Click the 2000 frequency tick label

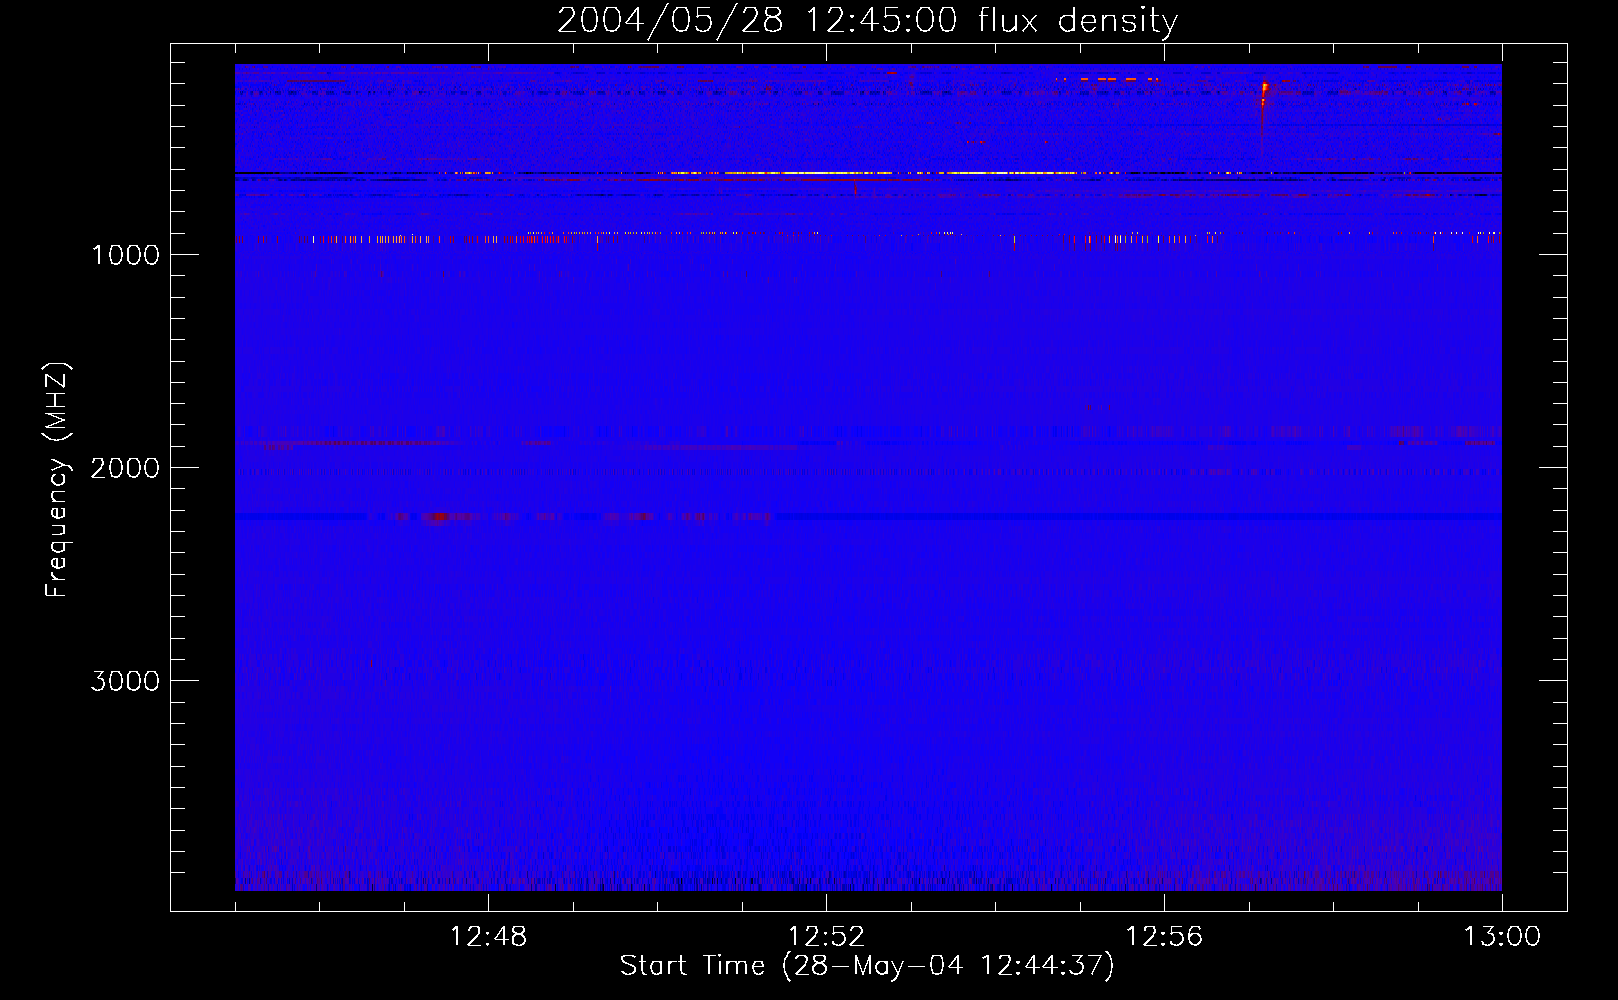click(125, 468)
